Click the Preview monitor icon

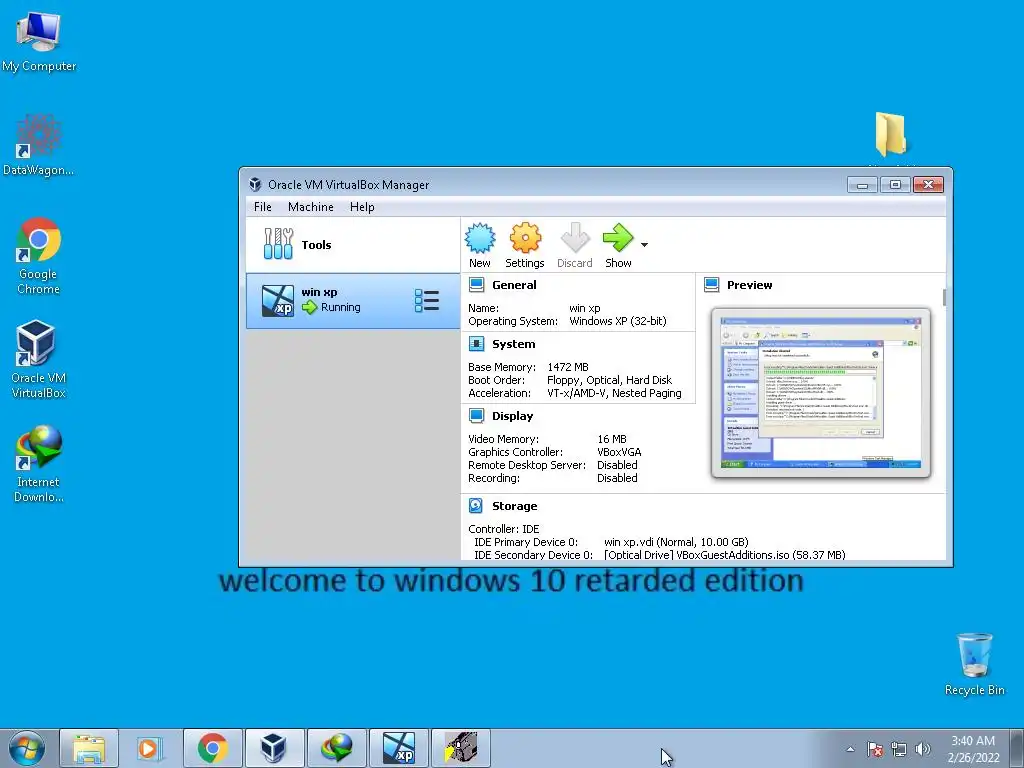(x=712, y=285)
